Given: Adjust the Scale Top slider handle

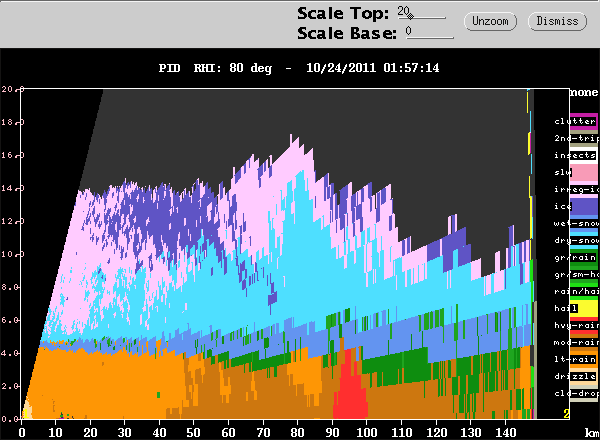Looking at the screenshot, I should pyautogui.click(x=407, y=14).
